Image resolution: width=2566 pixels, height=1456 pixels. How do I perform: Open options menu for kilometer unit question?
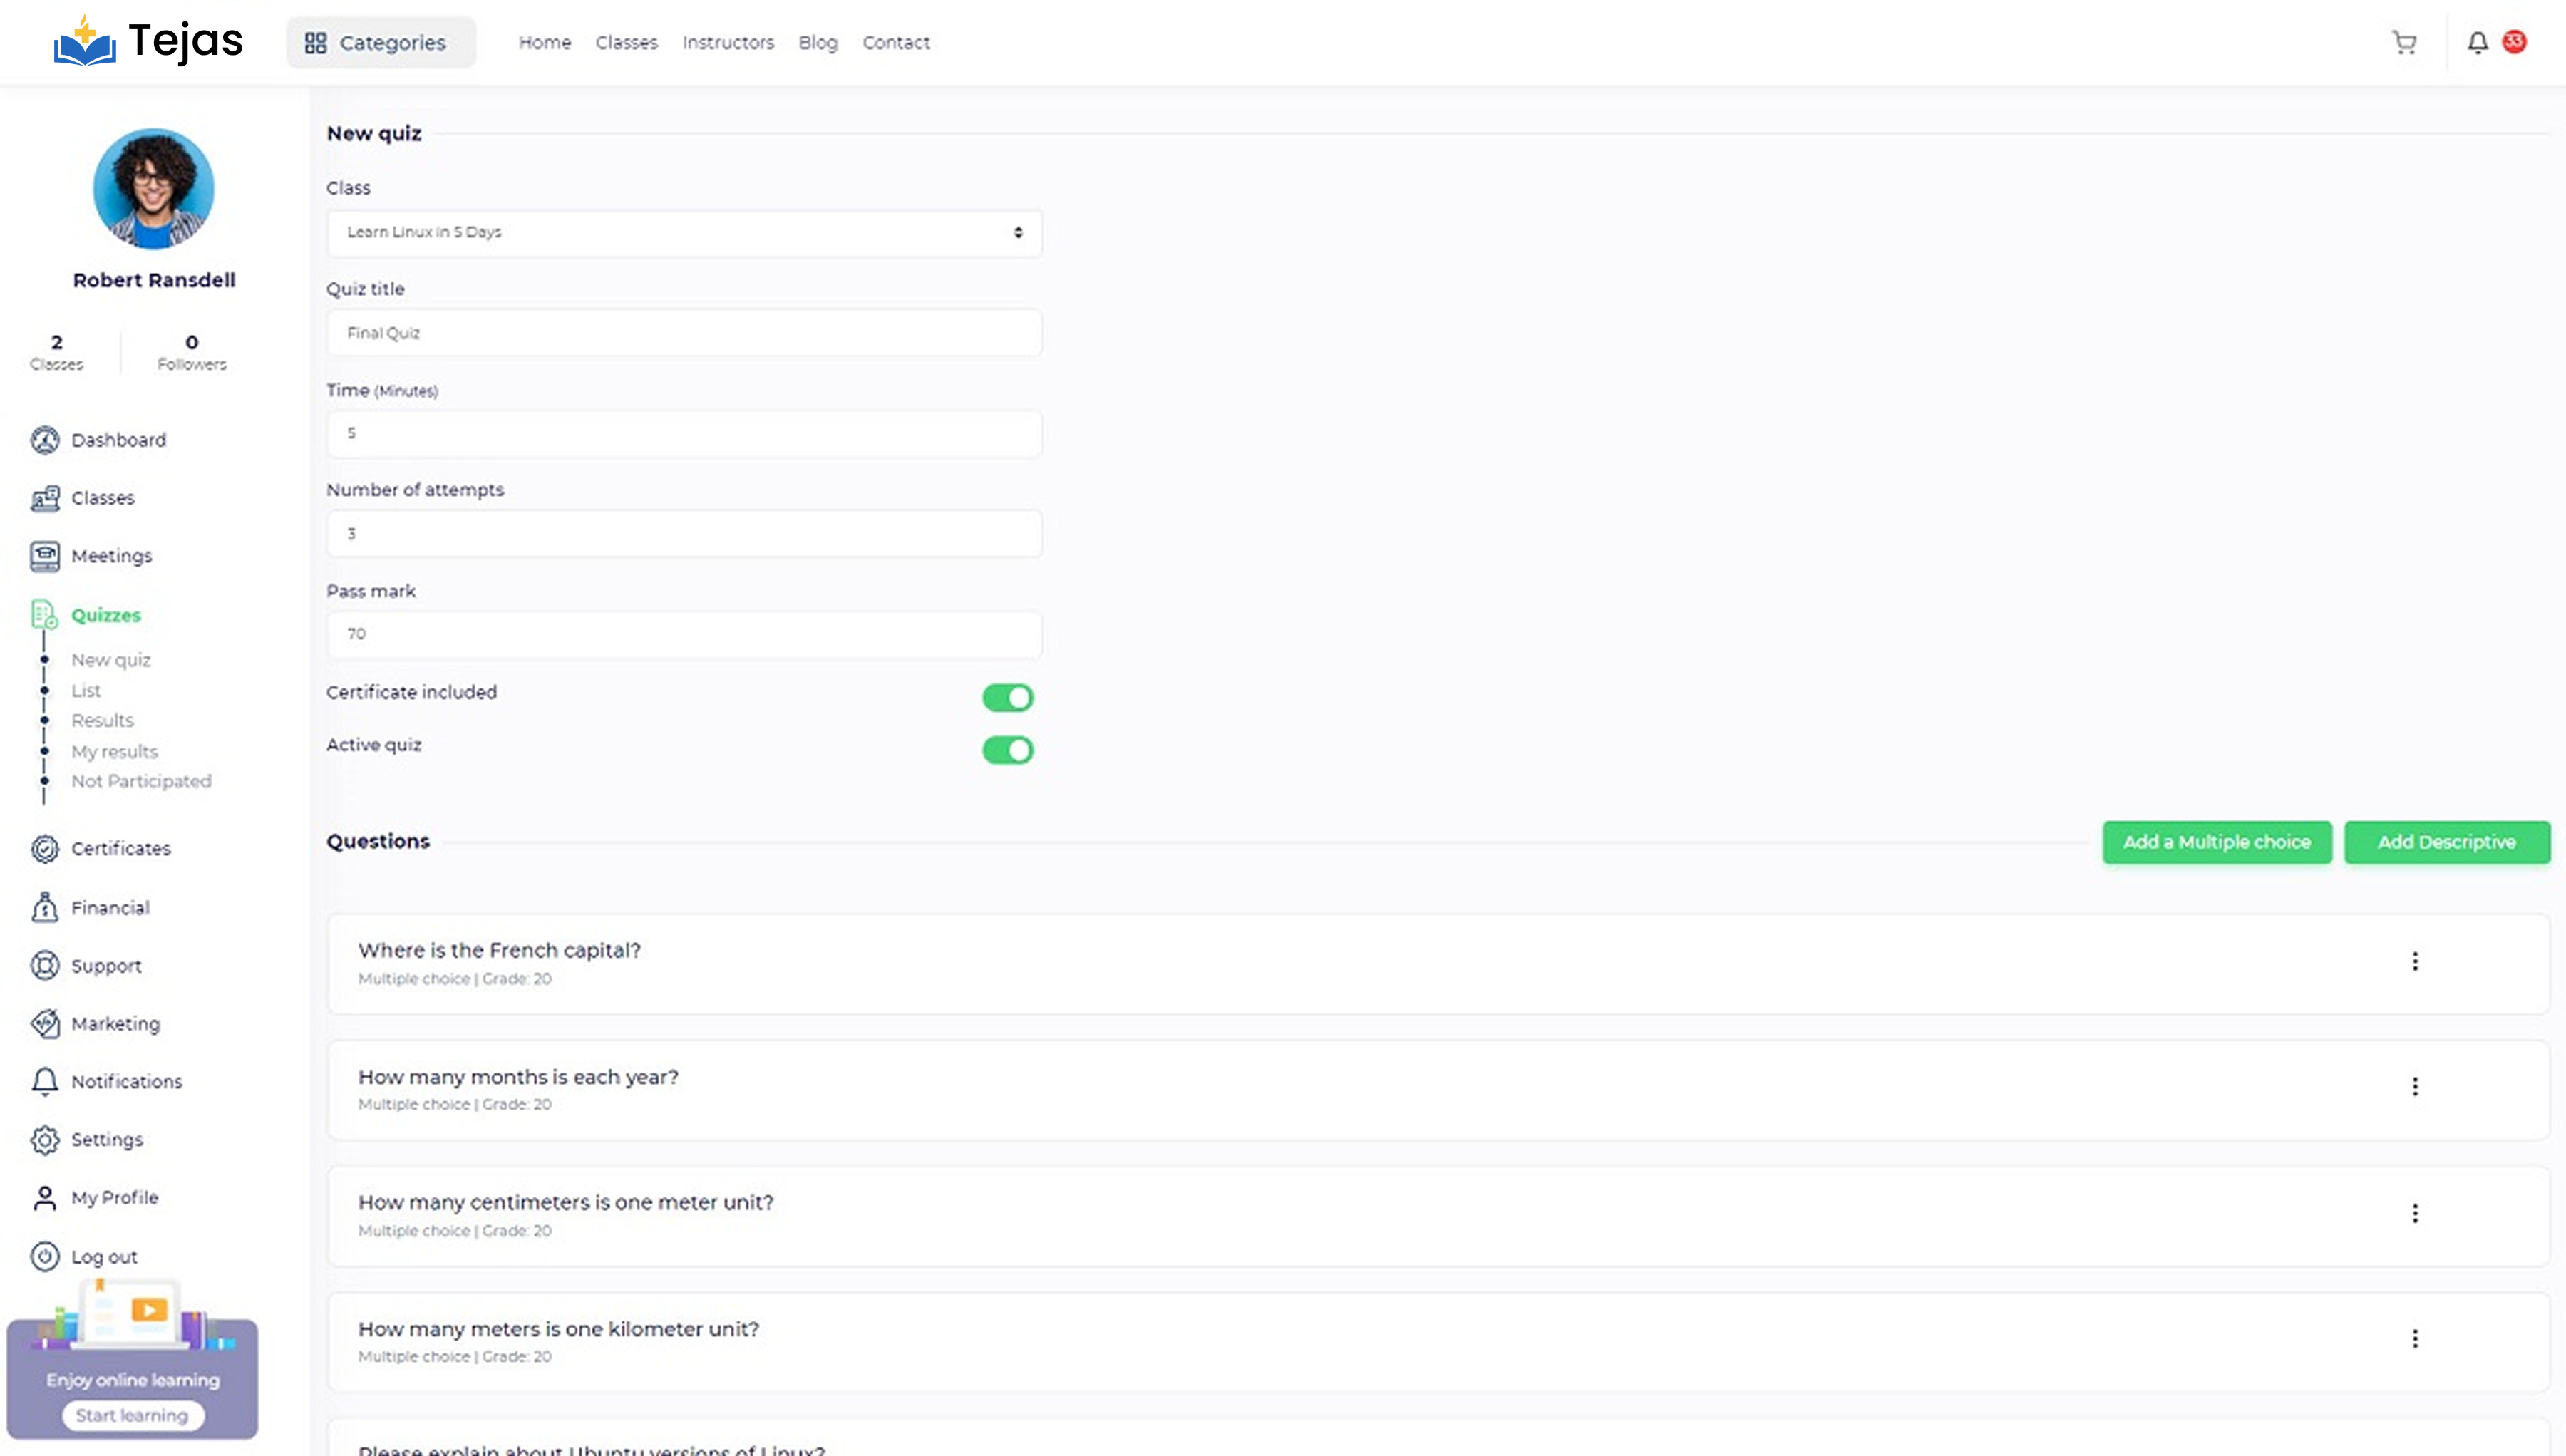[2415, 1338]
